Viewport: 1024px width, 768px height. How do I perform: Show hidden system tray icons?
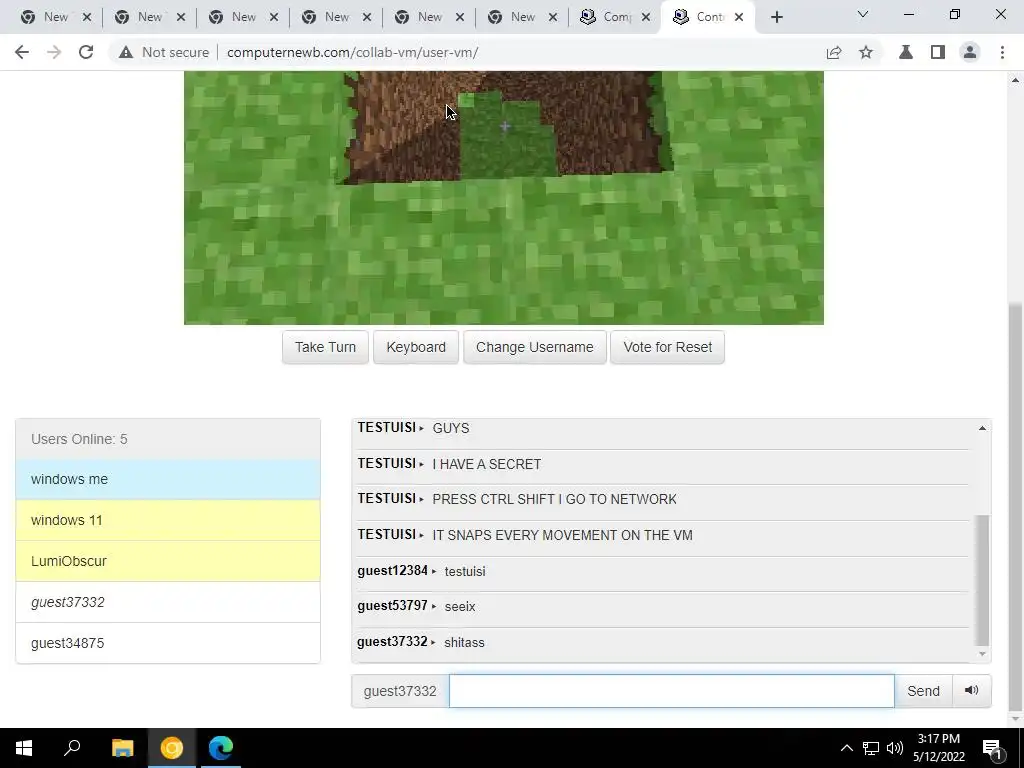[x=846, y=748]
